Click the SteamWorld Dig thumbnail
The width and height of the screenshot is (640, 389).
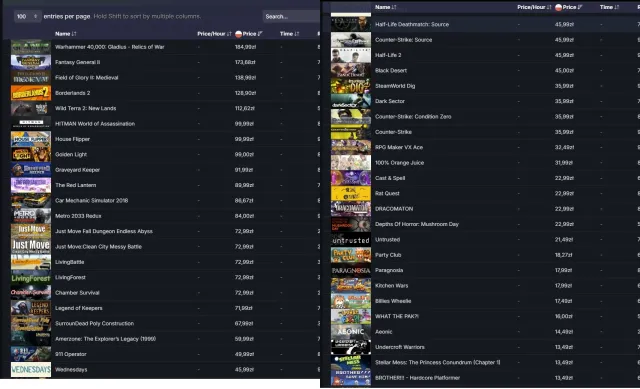point(351,86)
